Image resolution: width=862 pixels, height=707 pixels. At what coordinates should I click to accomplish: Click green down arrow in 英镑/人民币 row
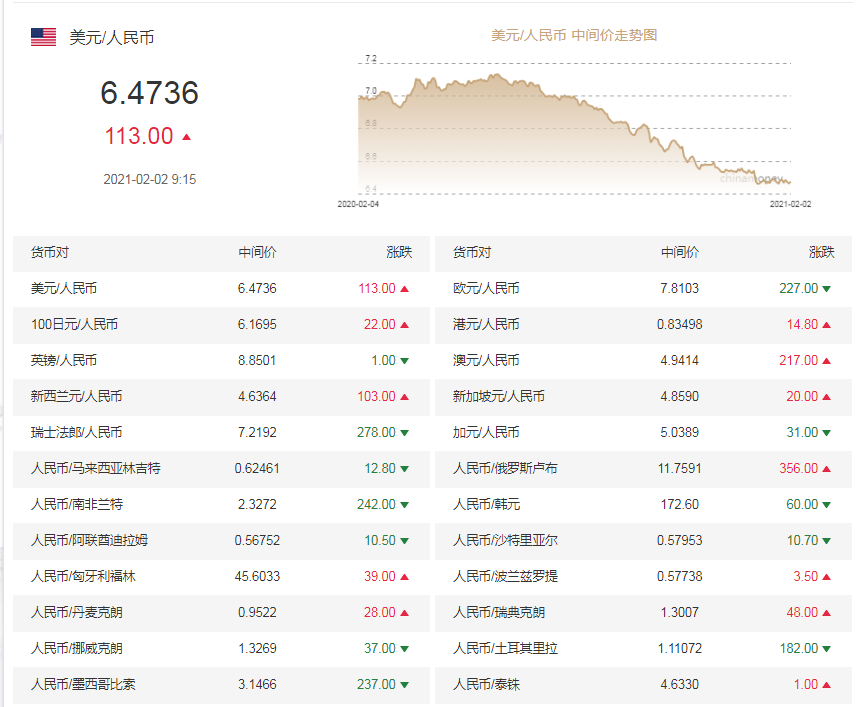404,361
